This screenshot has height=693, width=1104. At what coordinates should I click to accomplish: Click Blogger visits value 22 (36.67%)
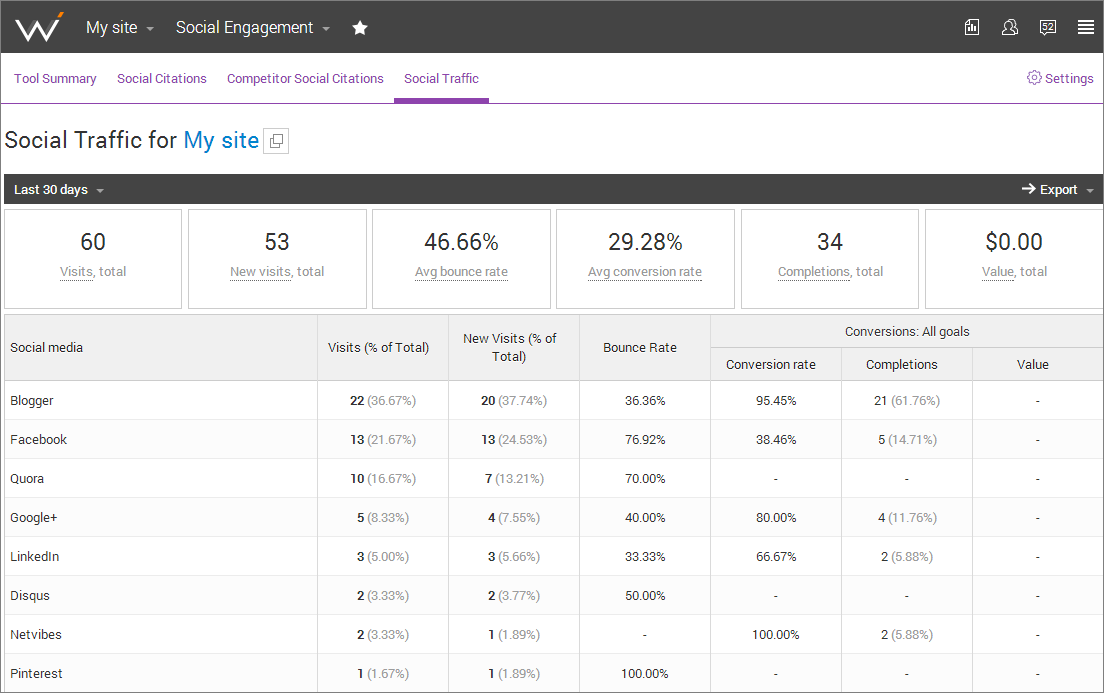click(383, 401)
